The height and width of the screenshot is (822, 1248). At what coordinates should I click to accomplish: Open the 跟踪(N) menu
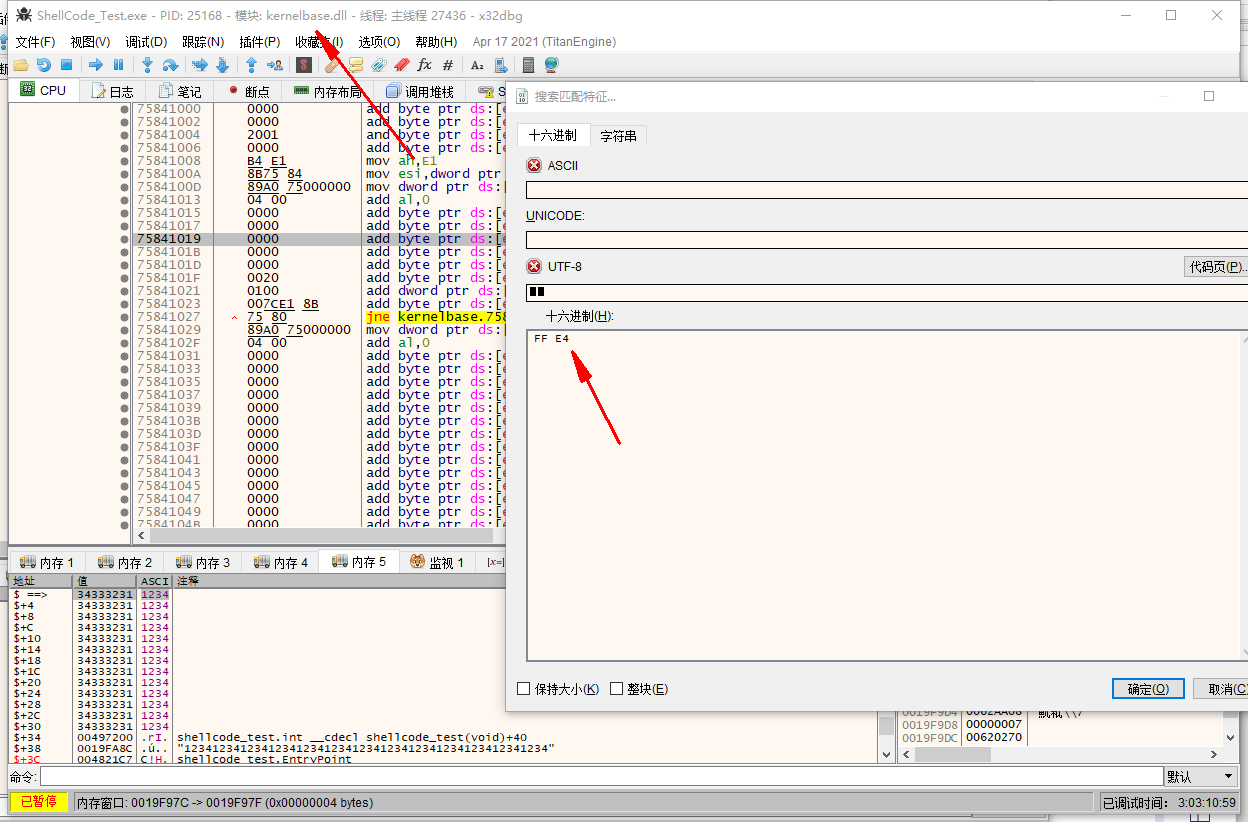[203, 42]
